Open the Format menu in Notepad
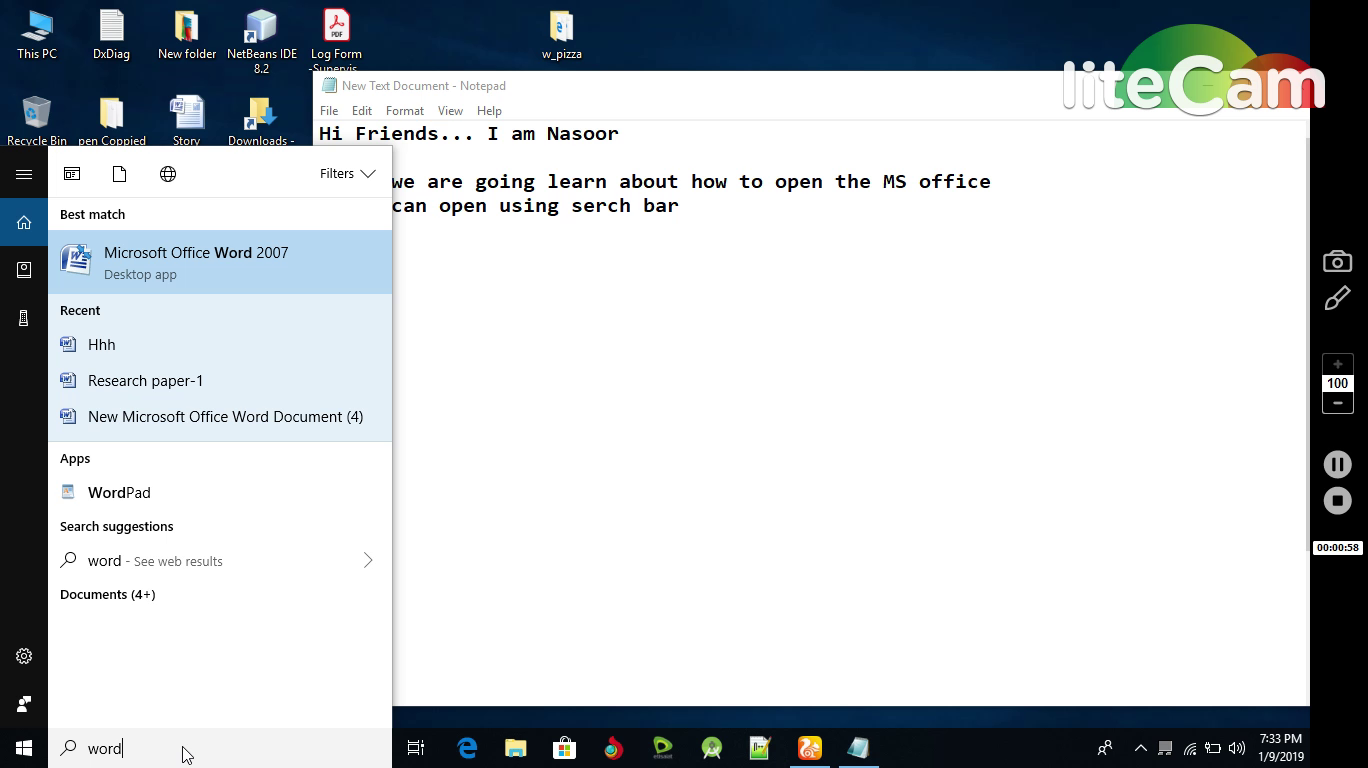The image size is (1368, 768). [404, 111]
